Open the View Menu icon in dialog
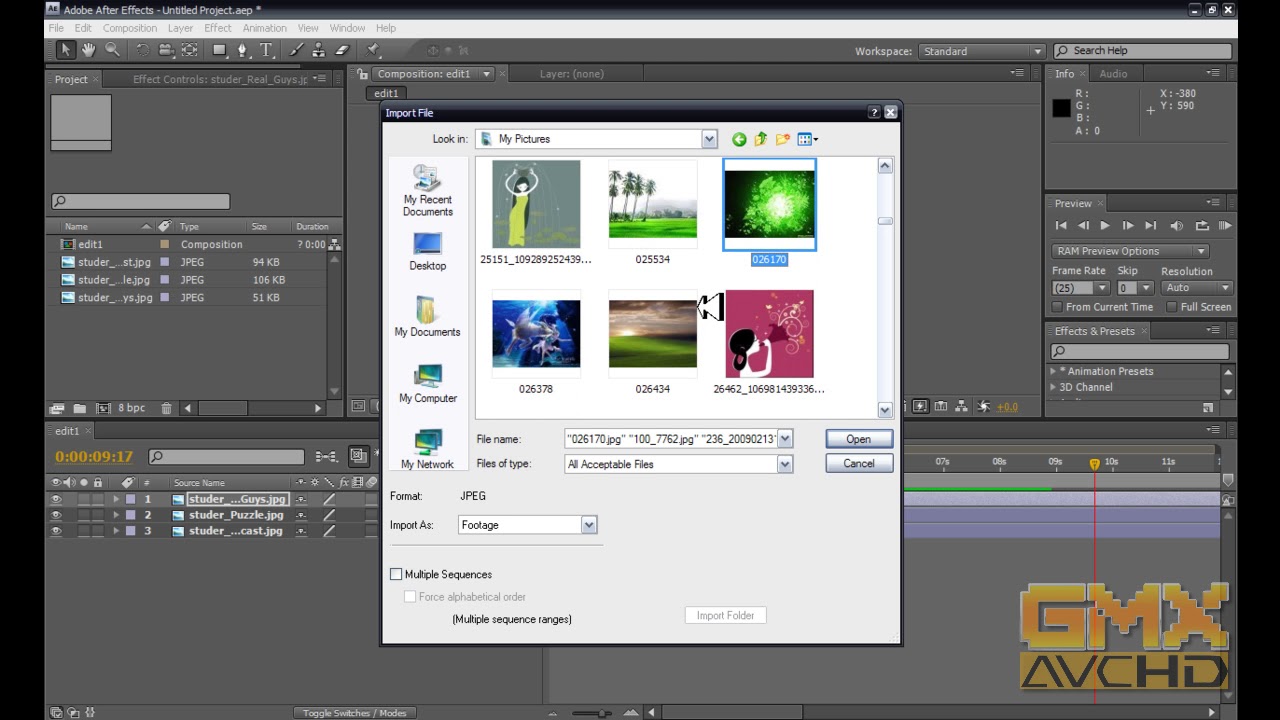The image size is (1280, 720). click(807, 139)
